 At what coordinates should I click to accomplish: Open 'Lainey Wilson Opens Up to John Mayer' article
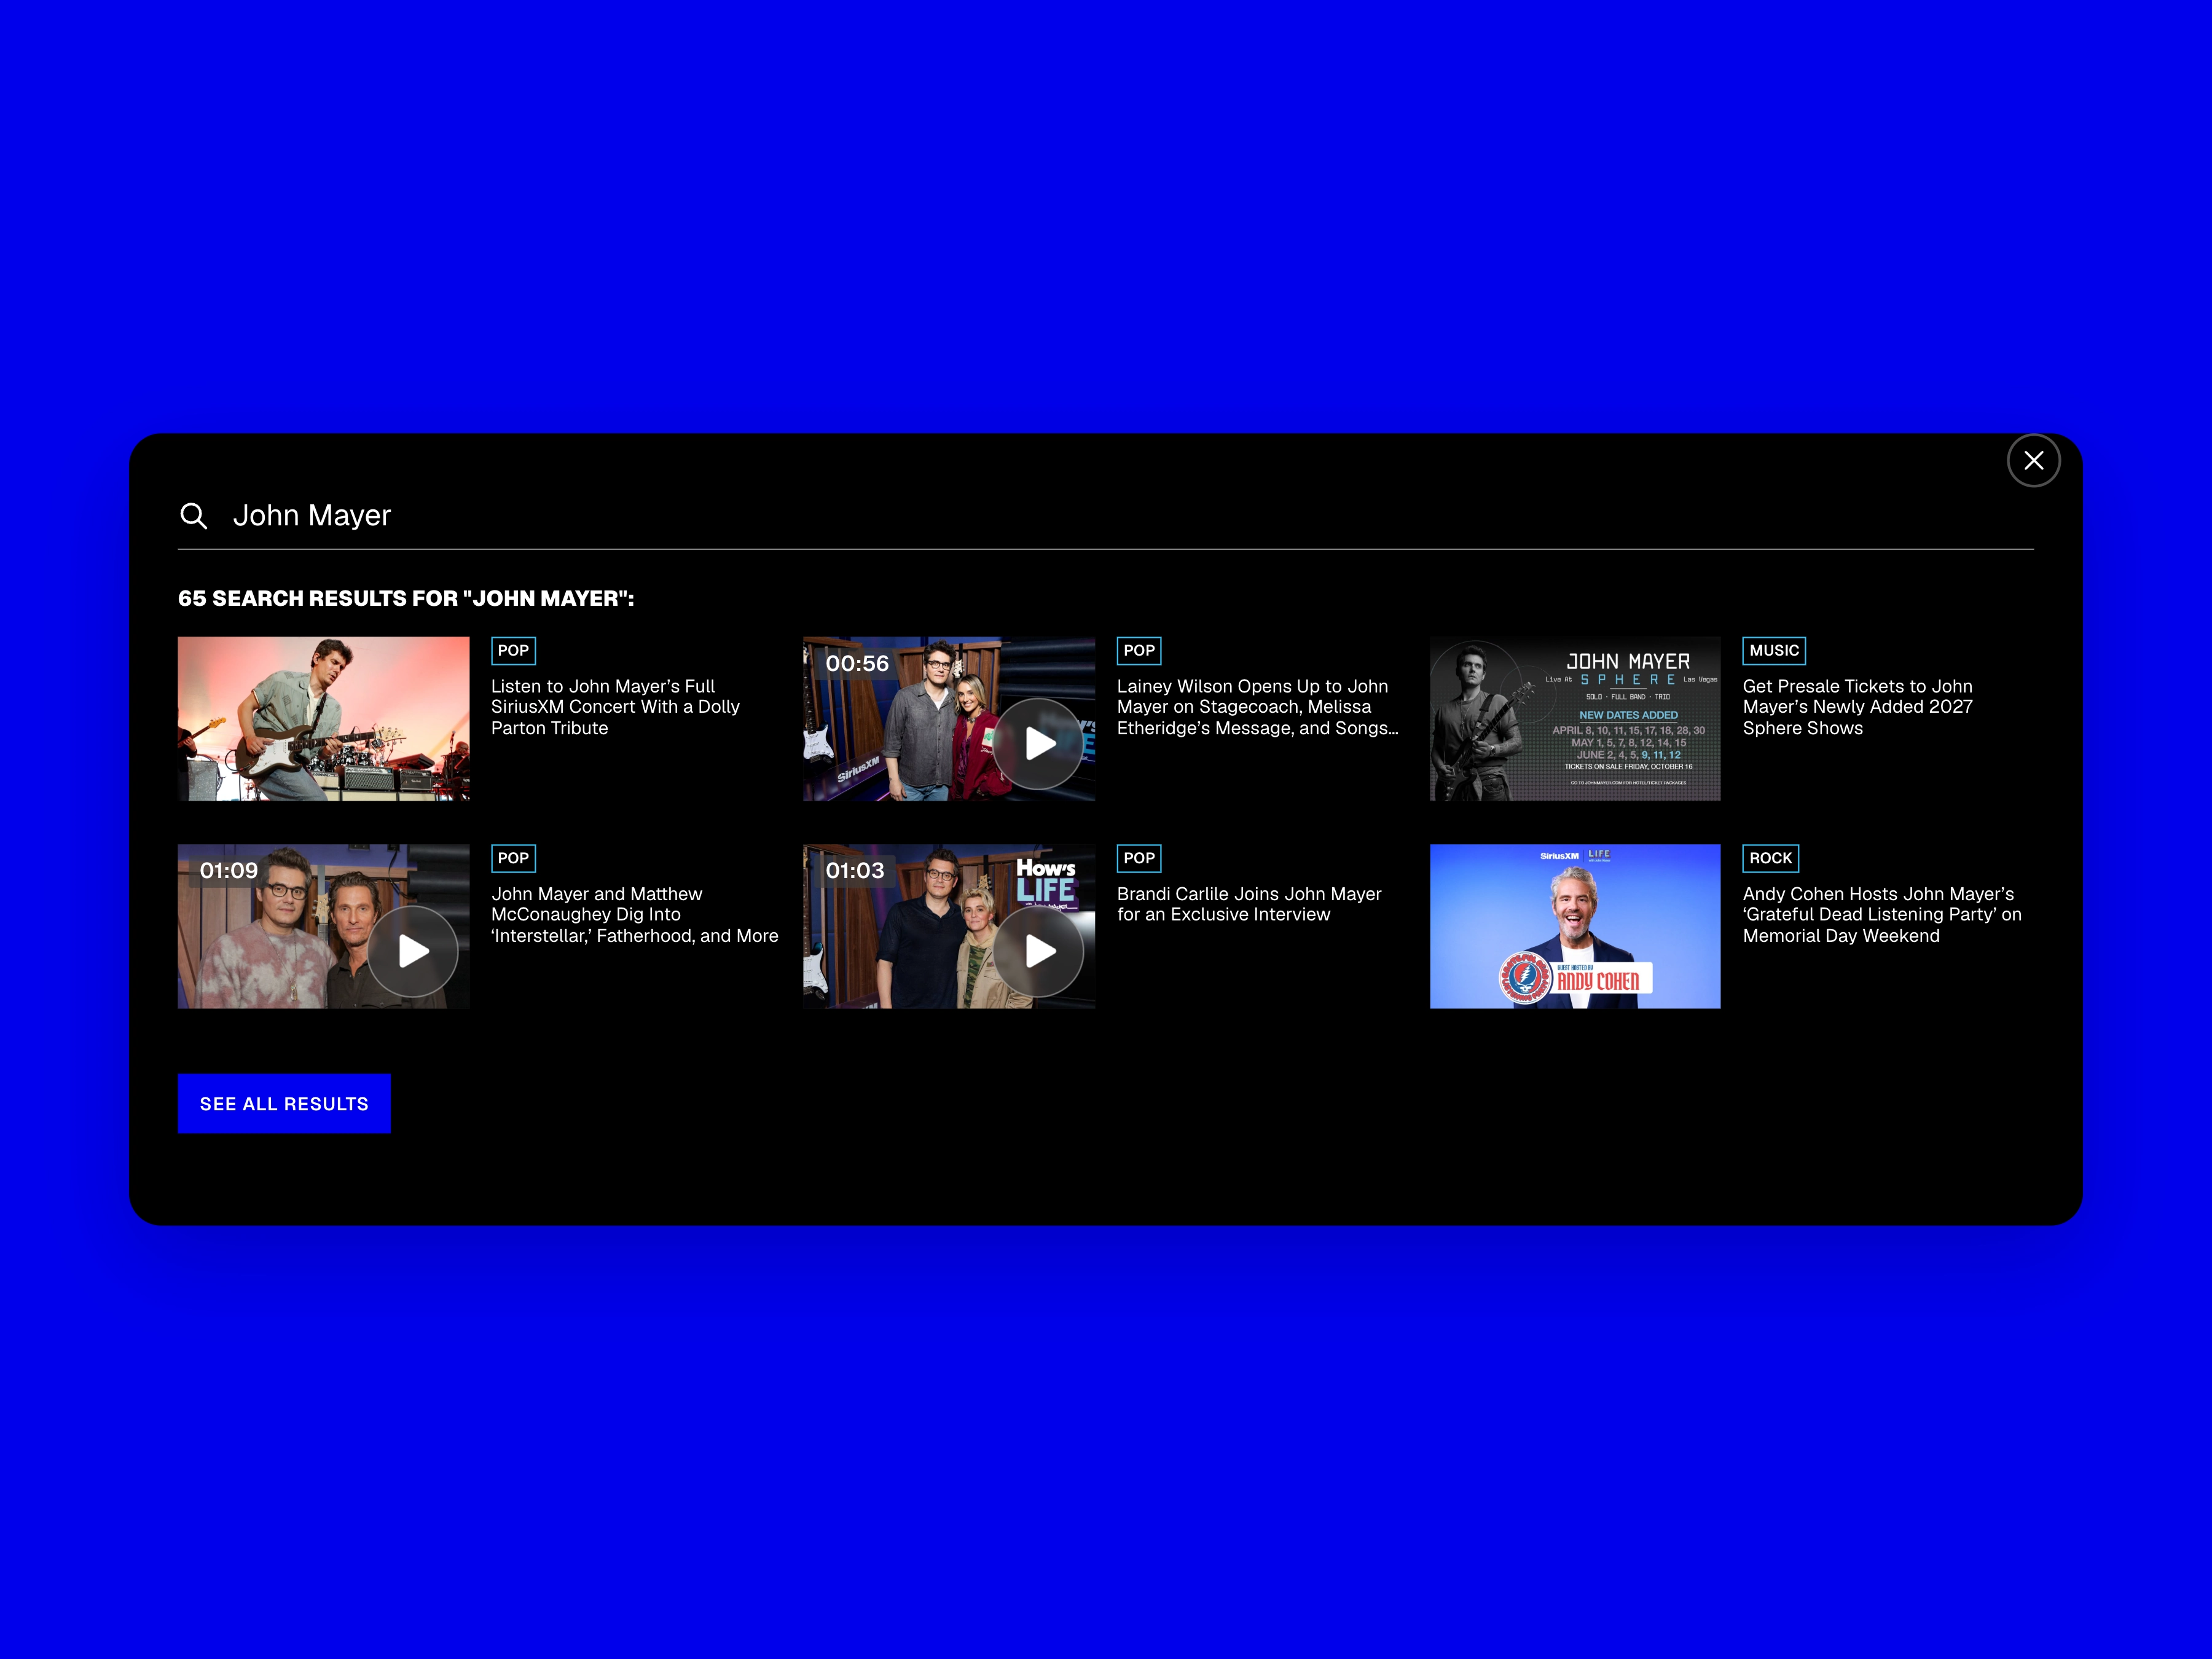(1257, 707)
